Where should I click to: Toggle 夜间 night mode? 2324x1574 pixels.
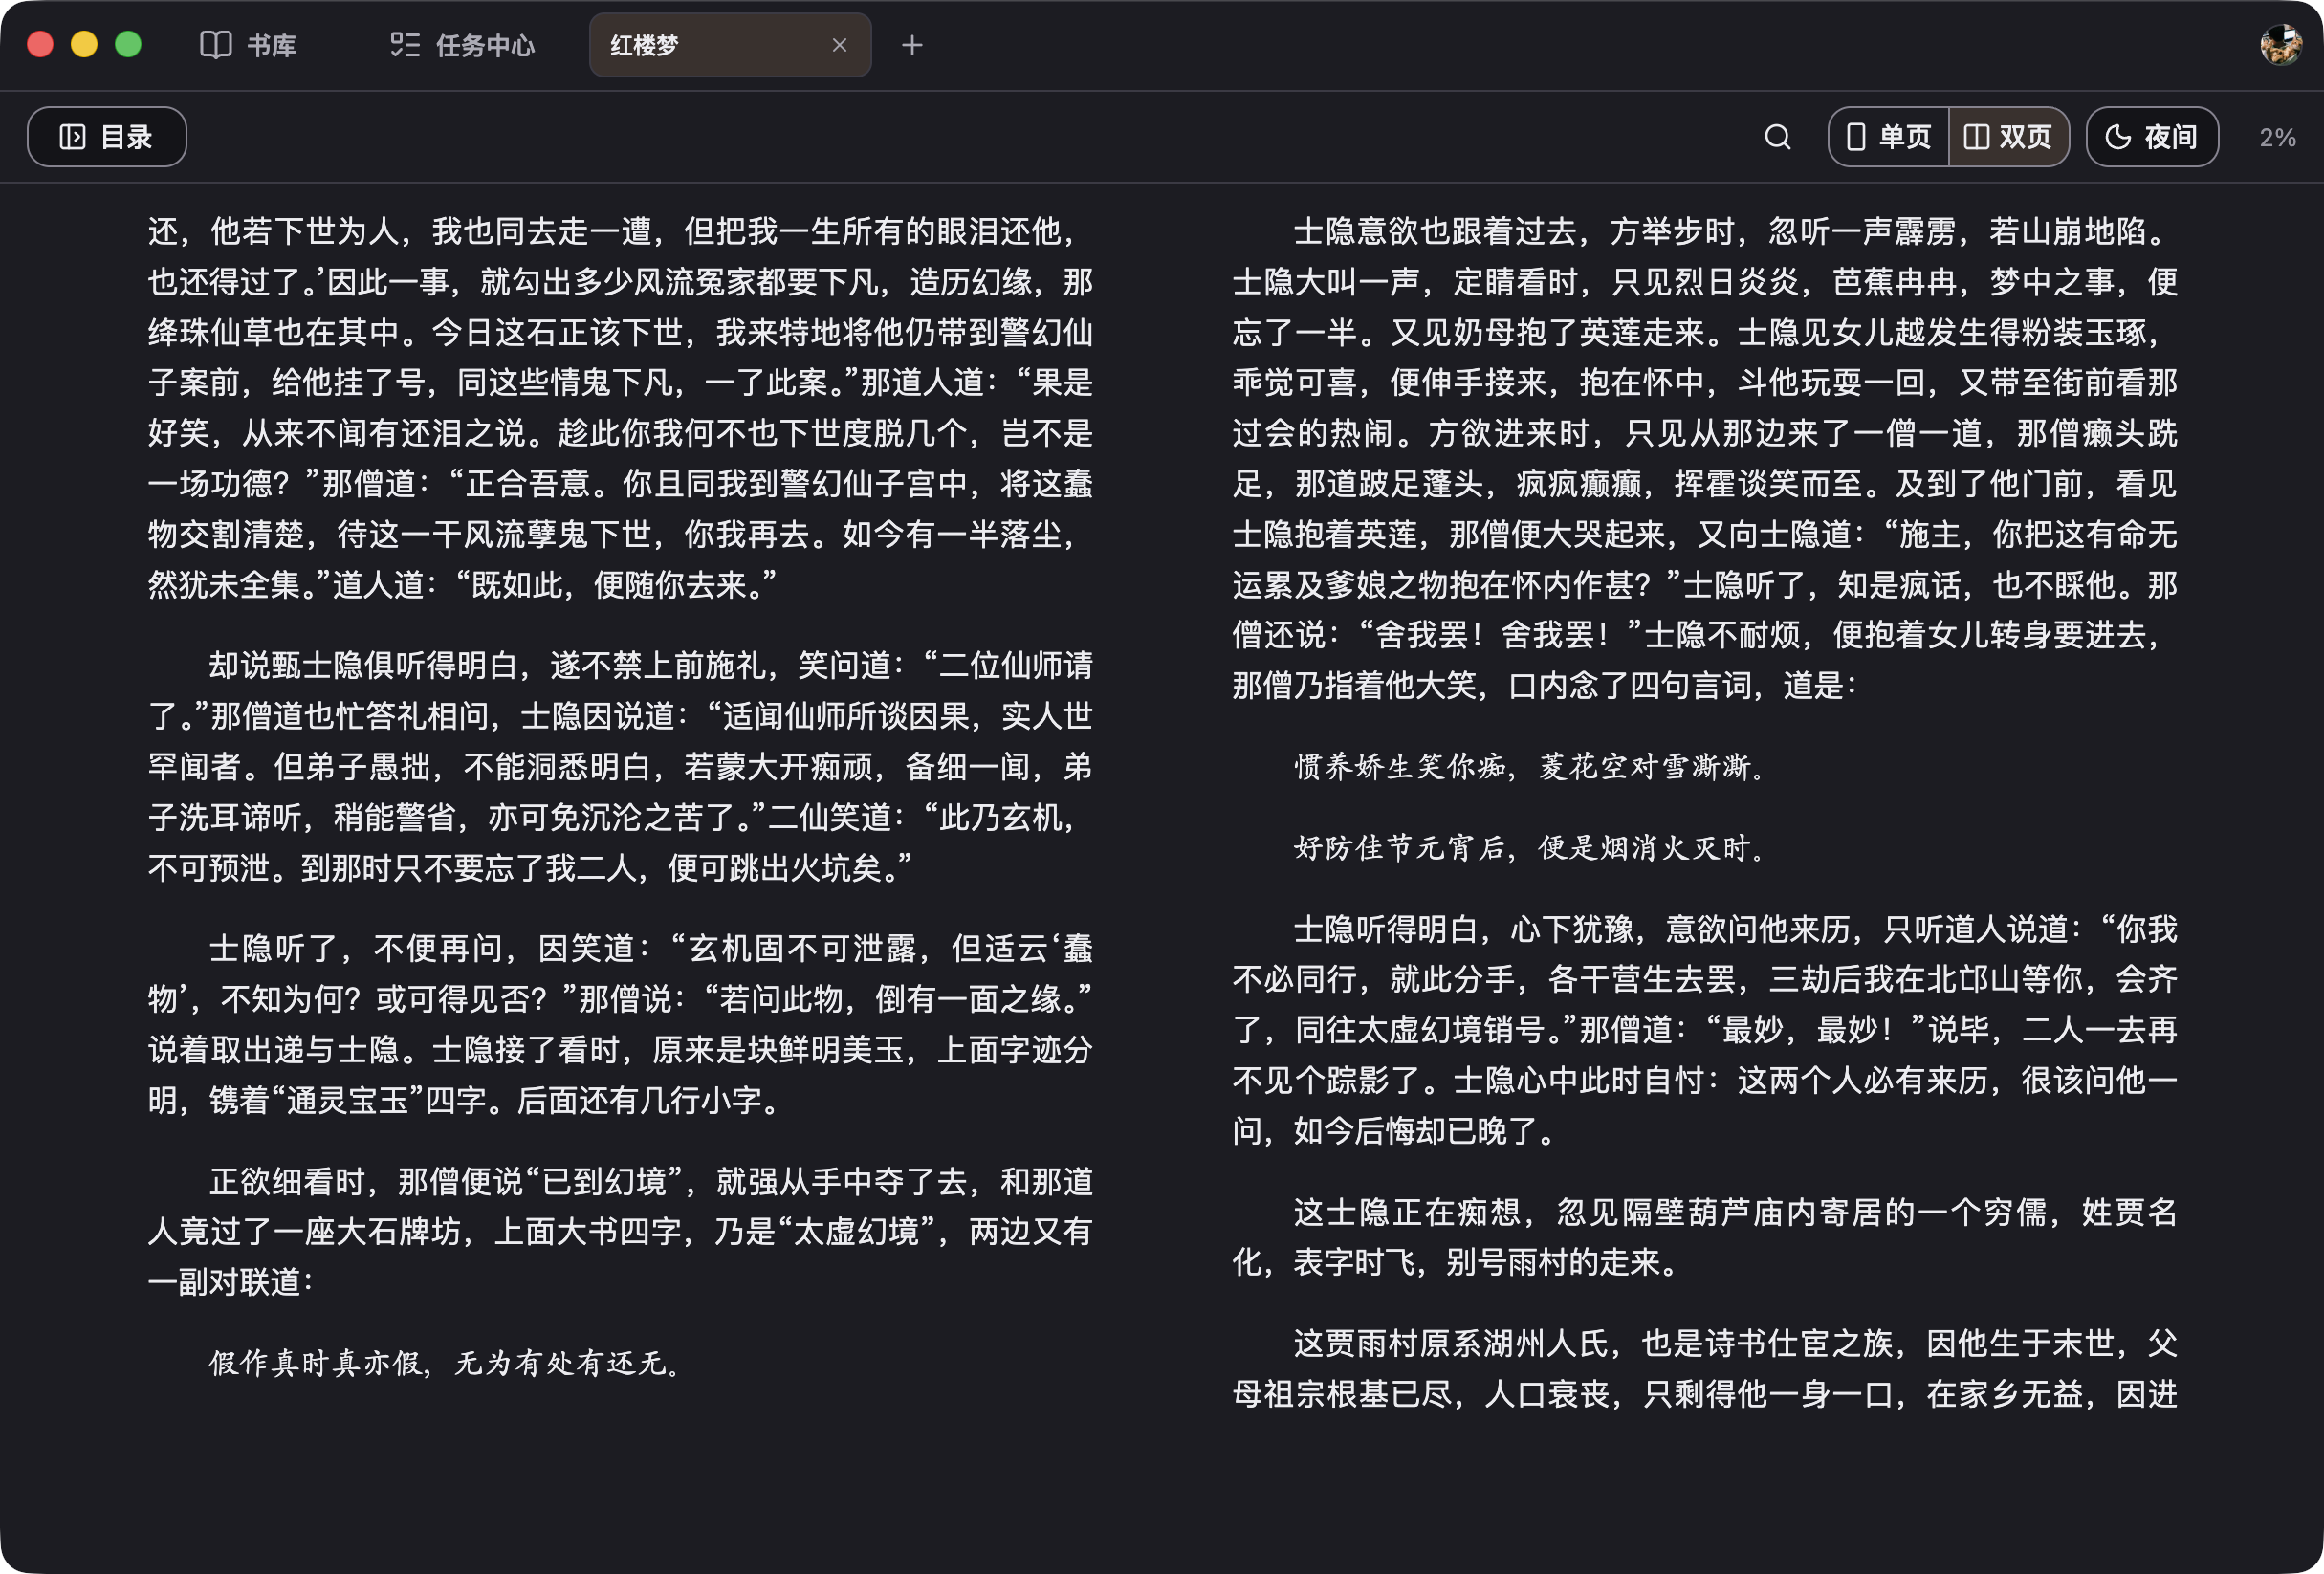click(2152, 137)
